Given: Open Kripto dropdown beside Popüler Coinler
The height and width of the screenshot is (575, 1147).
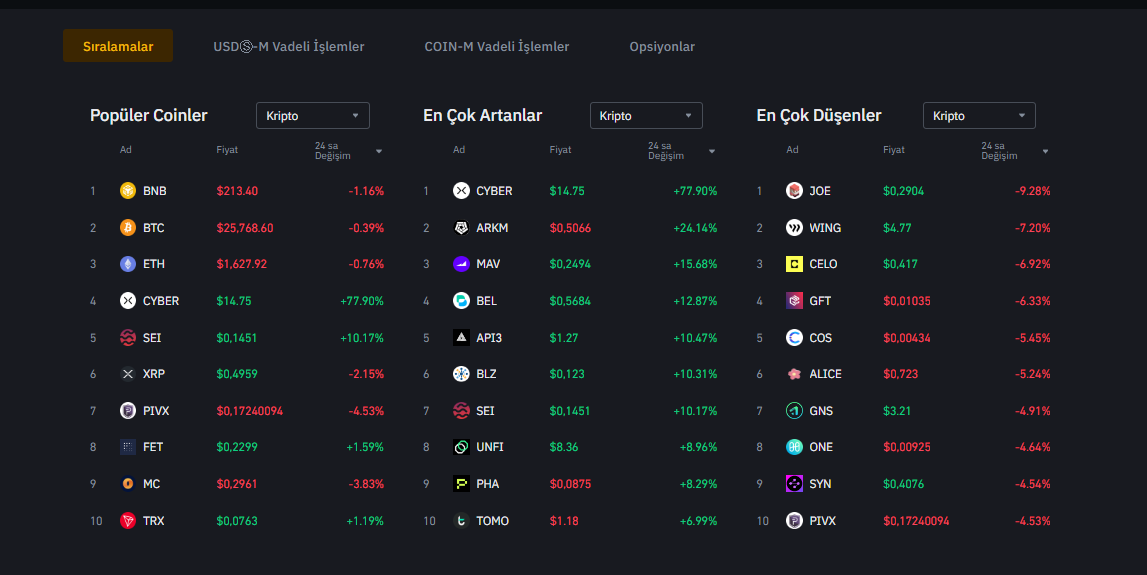Looking at the screenshot, I should click(x=312, y=116).
